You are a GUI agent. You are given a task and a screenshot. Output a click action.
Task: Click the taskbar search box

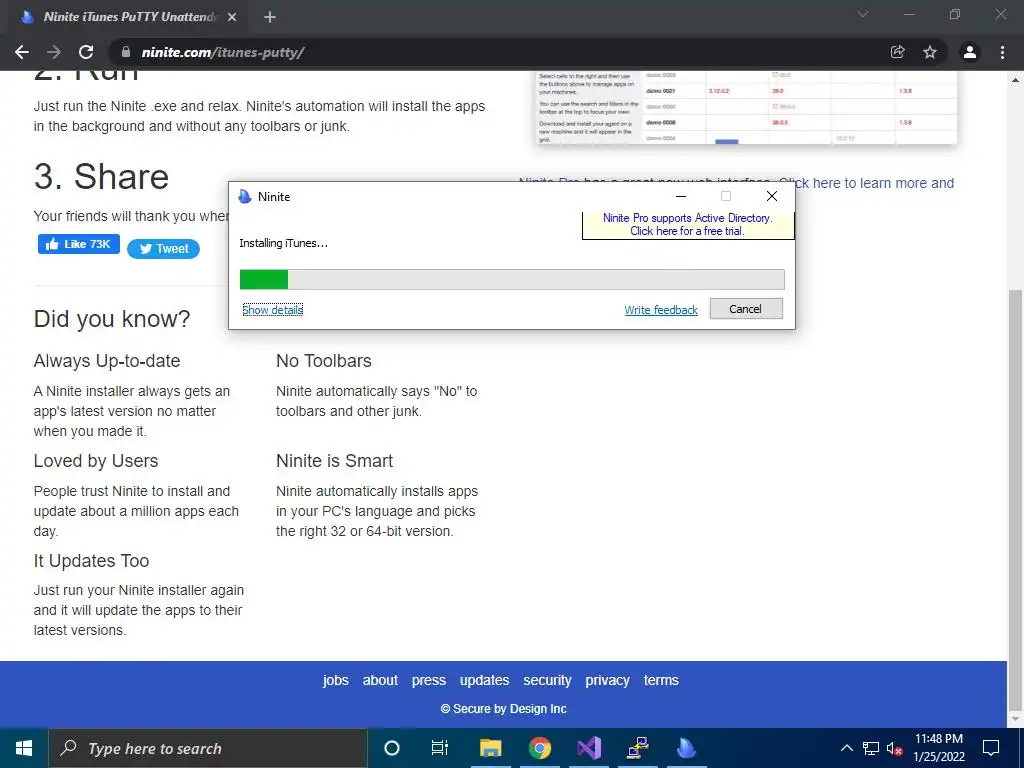(x=208, y=748)
